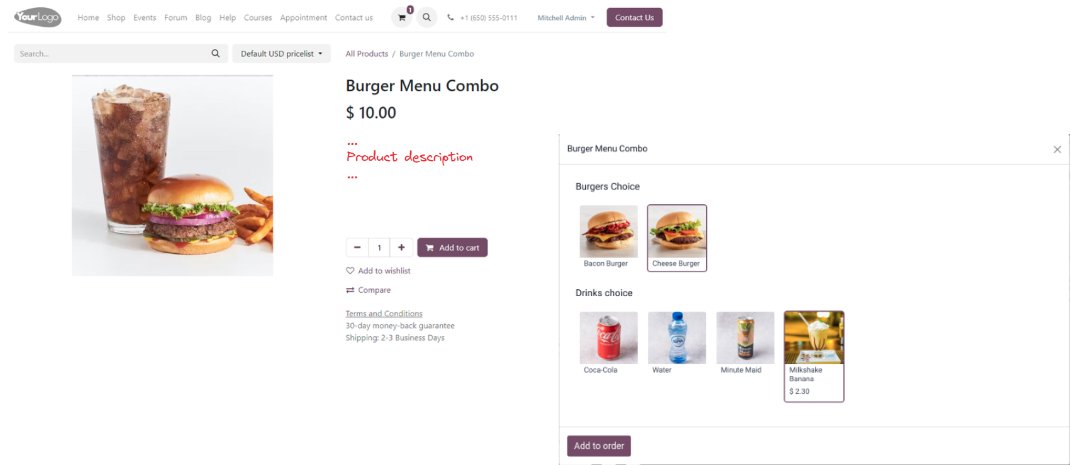Click the Burger Menu Combo product image

click(x=172, y=175)
